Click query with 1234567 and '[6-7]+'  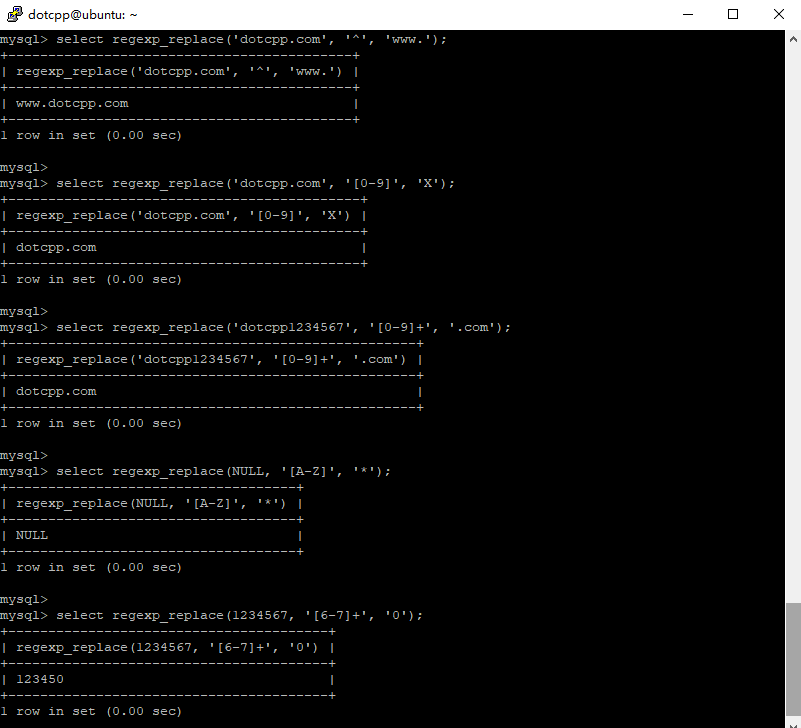pos(240,616)
